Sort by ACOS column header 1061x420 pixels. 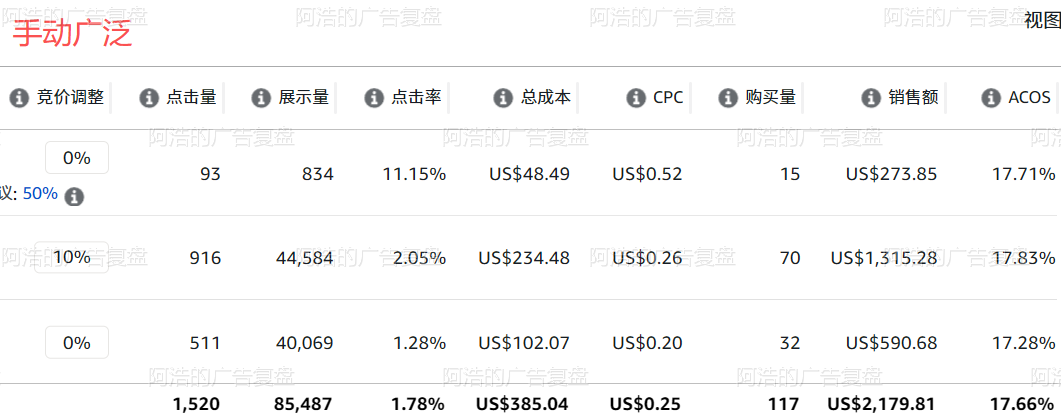(1030, 98)
